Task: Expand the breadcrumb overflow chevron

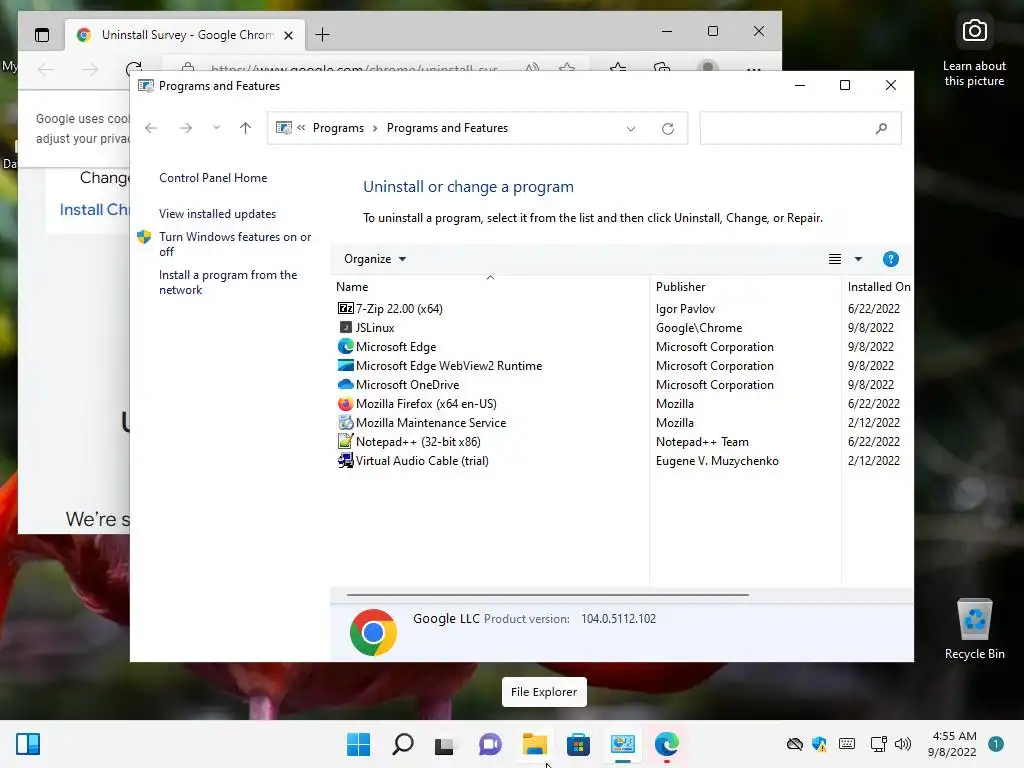Action: click(x=301, y=128)
